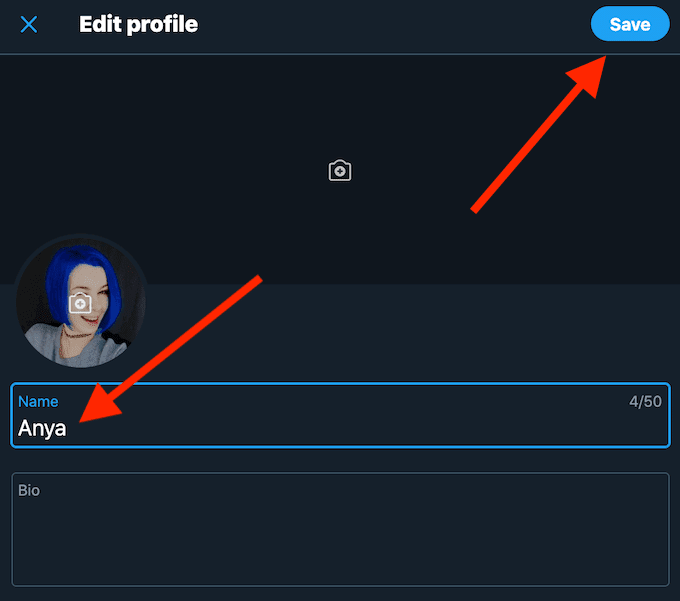Click empty top bar left of Save
Image resolution: width=680 pixels, height=601 pixels.
(x=400, y=24)
